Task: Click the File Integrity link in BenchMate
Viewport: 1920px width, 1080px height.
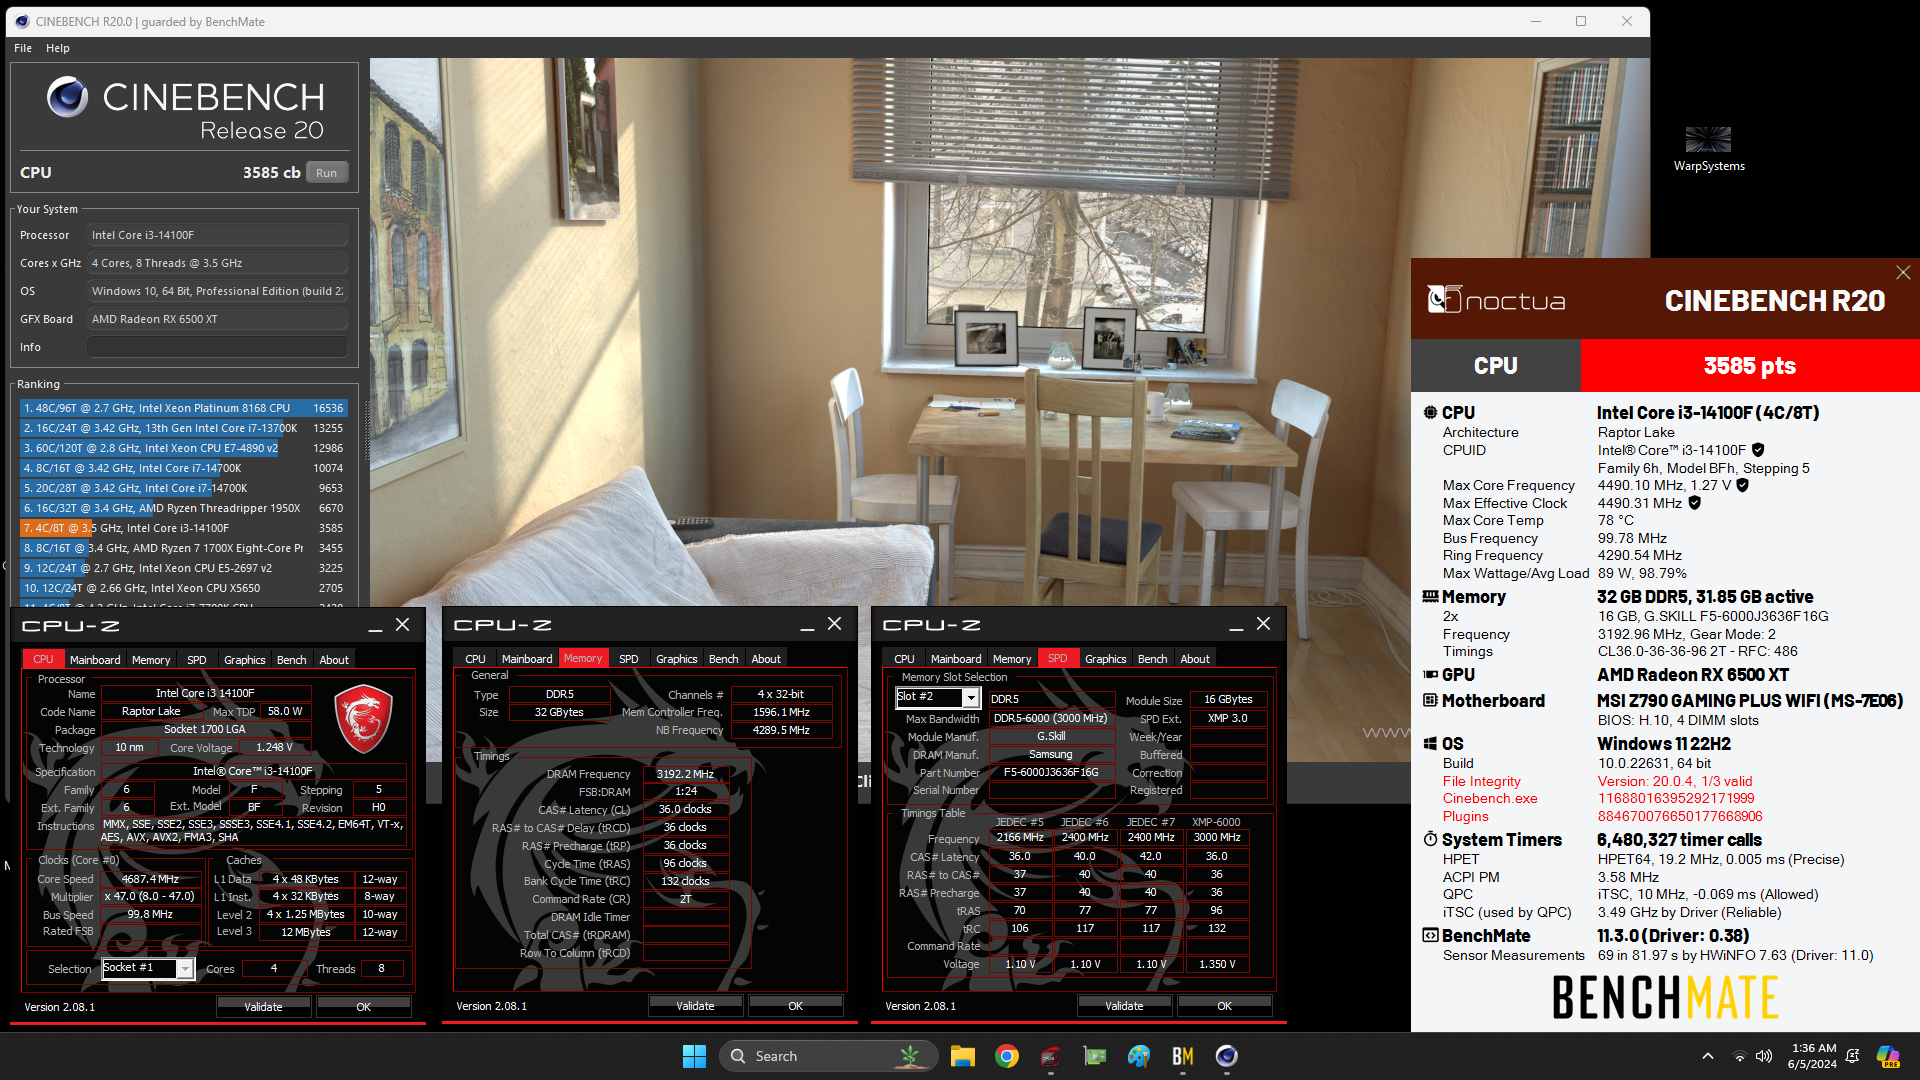Action: (x=1481, y=781)
